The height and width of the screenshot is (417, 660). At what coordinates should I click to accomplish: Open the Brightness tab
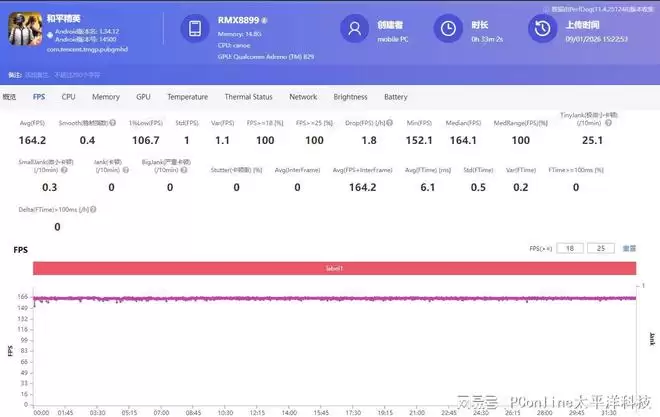pyautogui.click(x=350, y=97)
